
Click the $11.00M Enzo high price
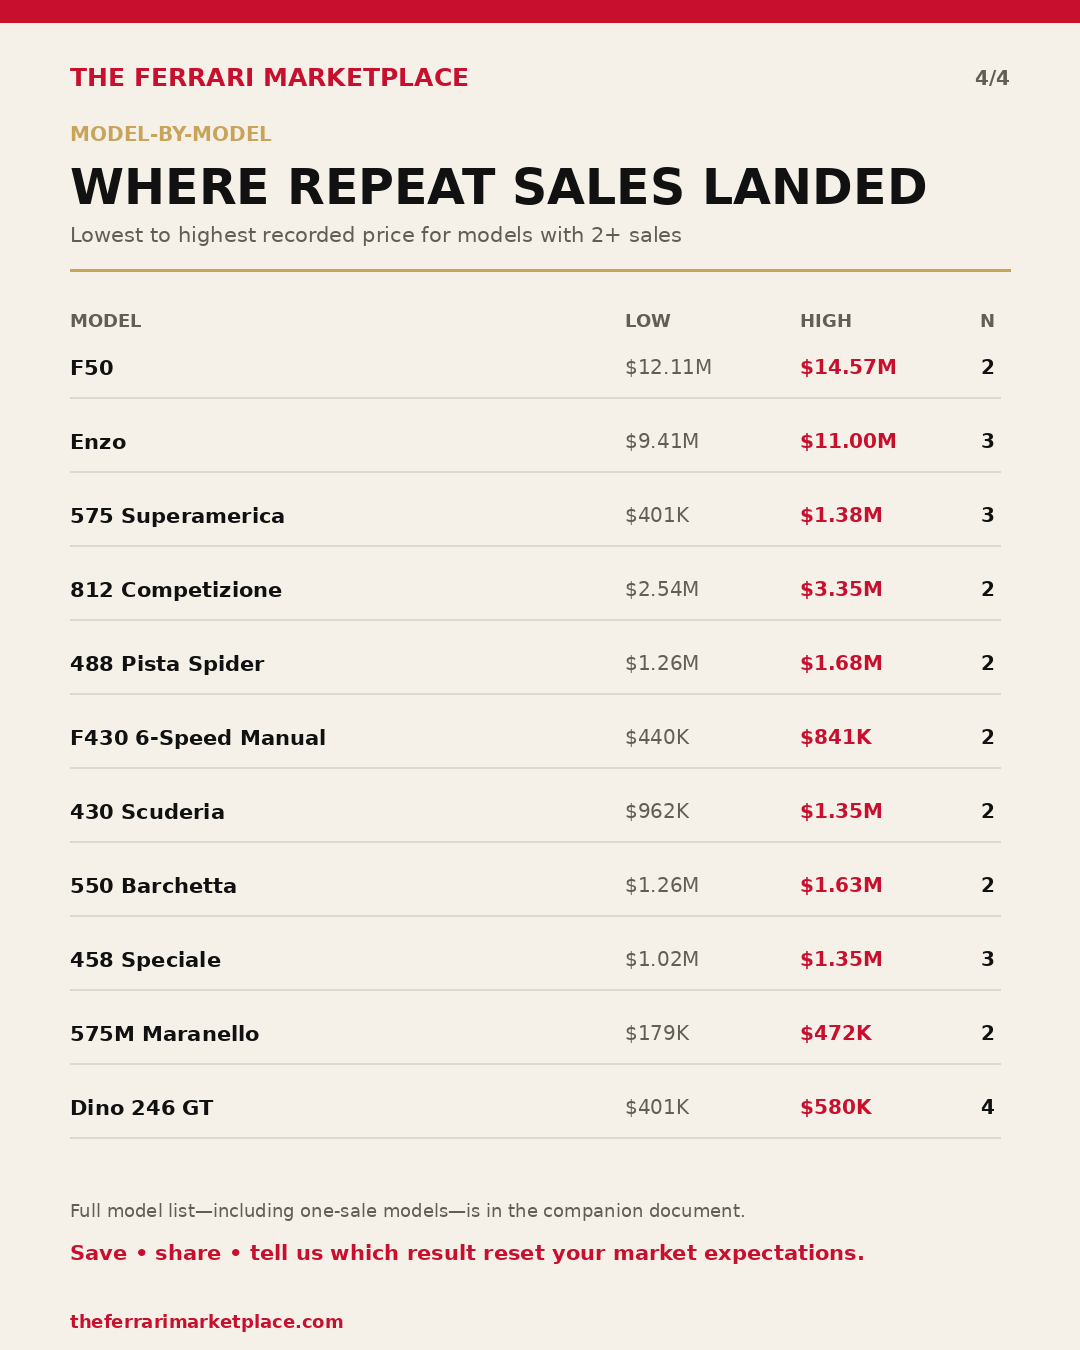coord(848,442)
